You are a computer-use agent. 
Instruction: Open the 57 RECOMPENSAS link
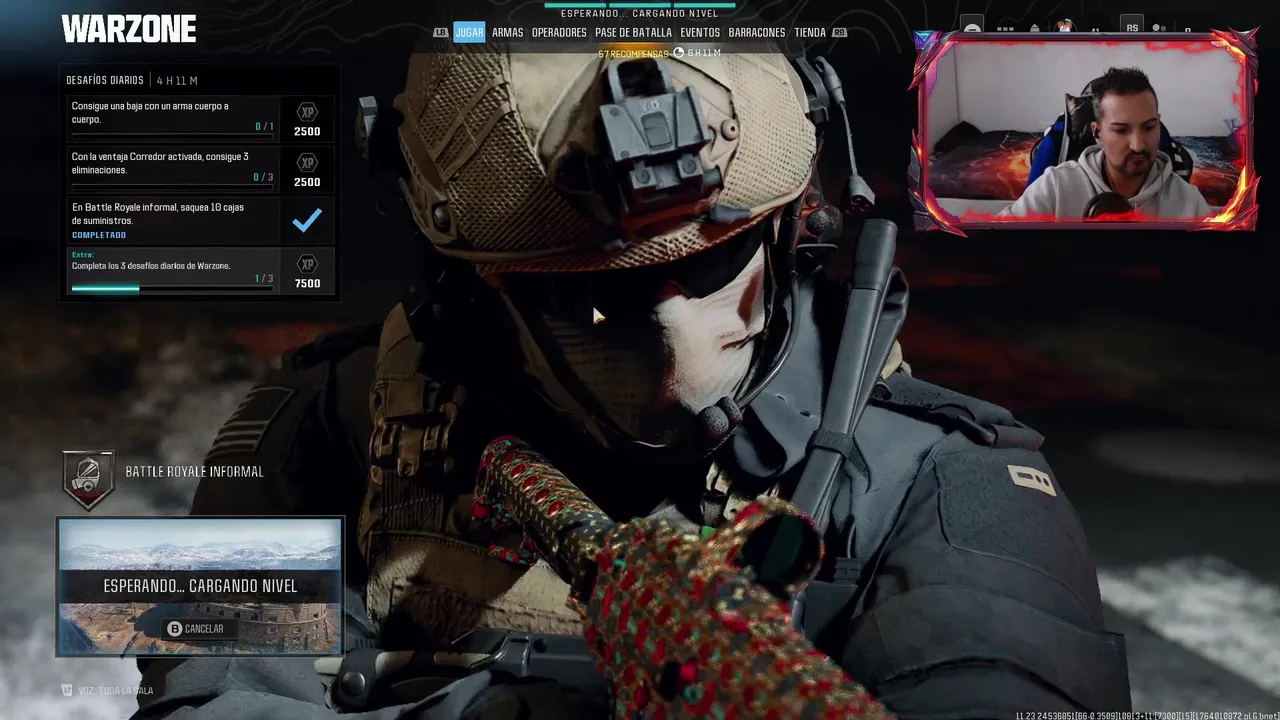633,53
